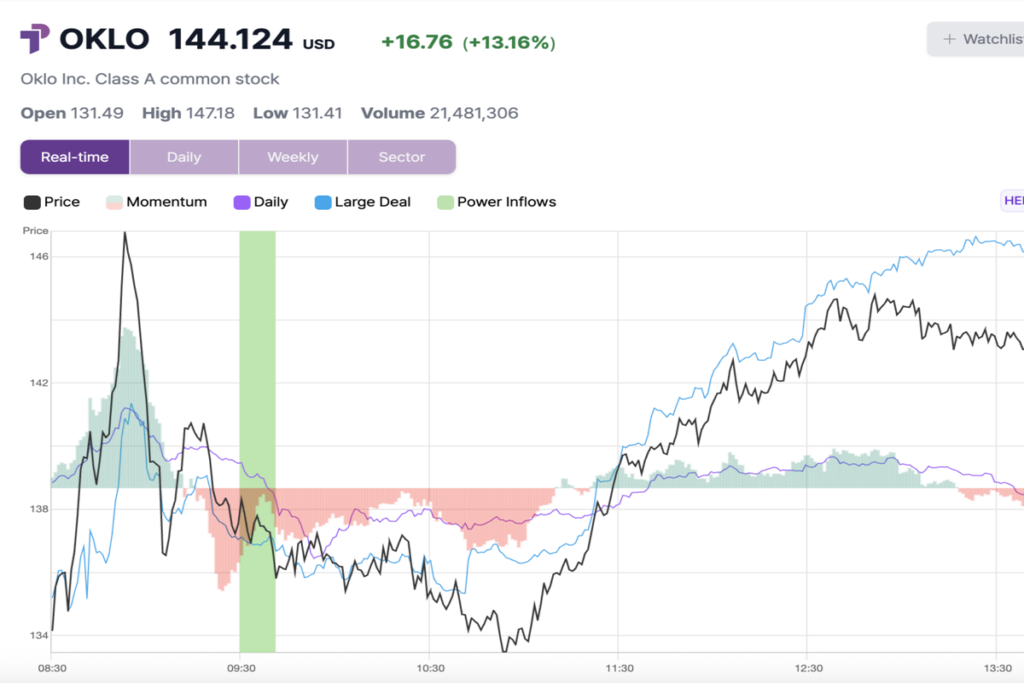Click the purple OKLO logo icon
1024x683 pixels.
[x=34, y=40]
